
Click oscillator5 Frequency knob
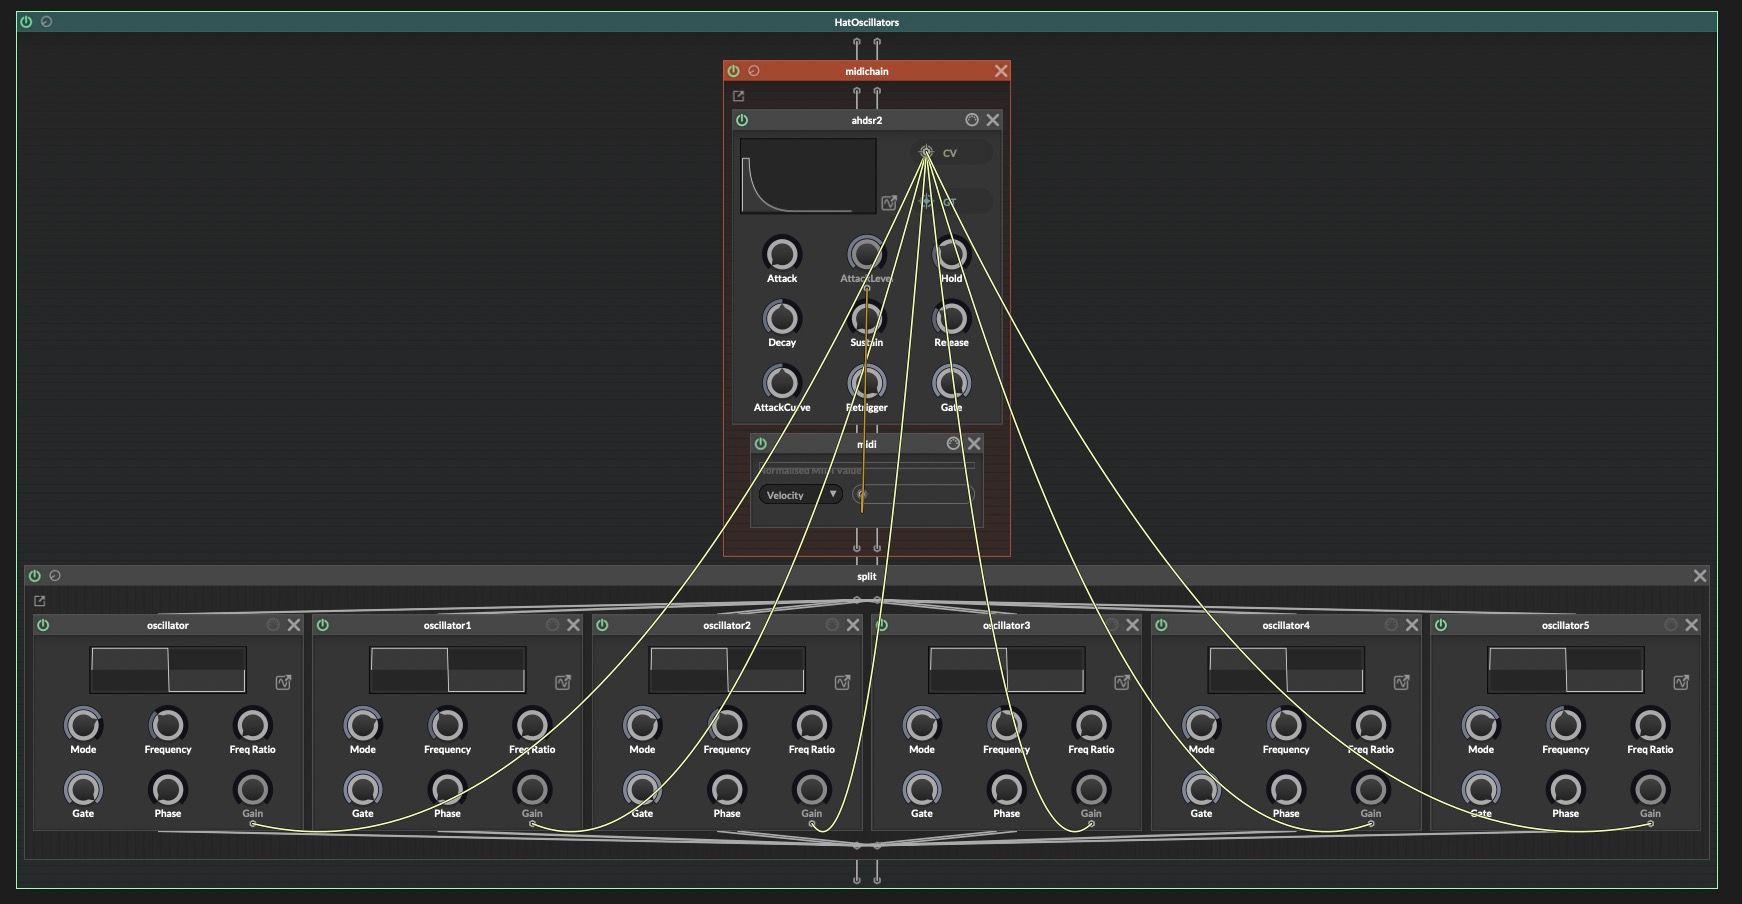(1565, 725)
